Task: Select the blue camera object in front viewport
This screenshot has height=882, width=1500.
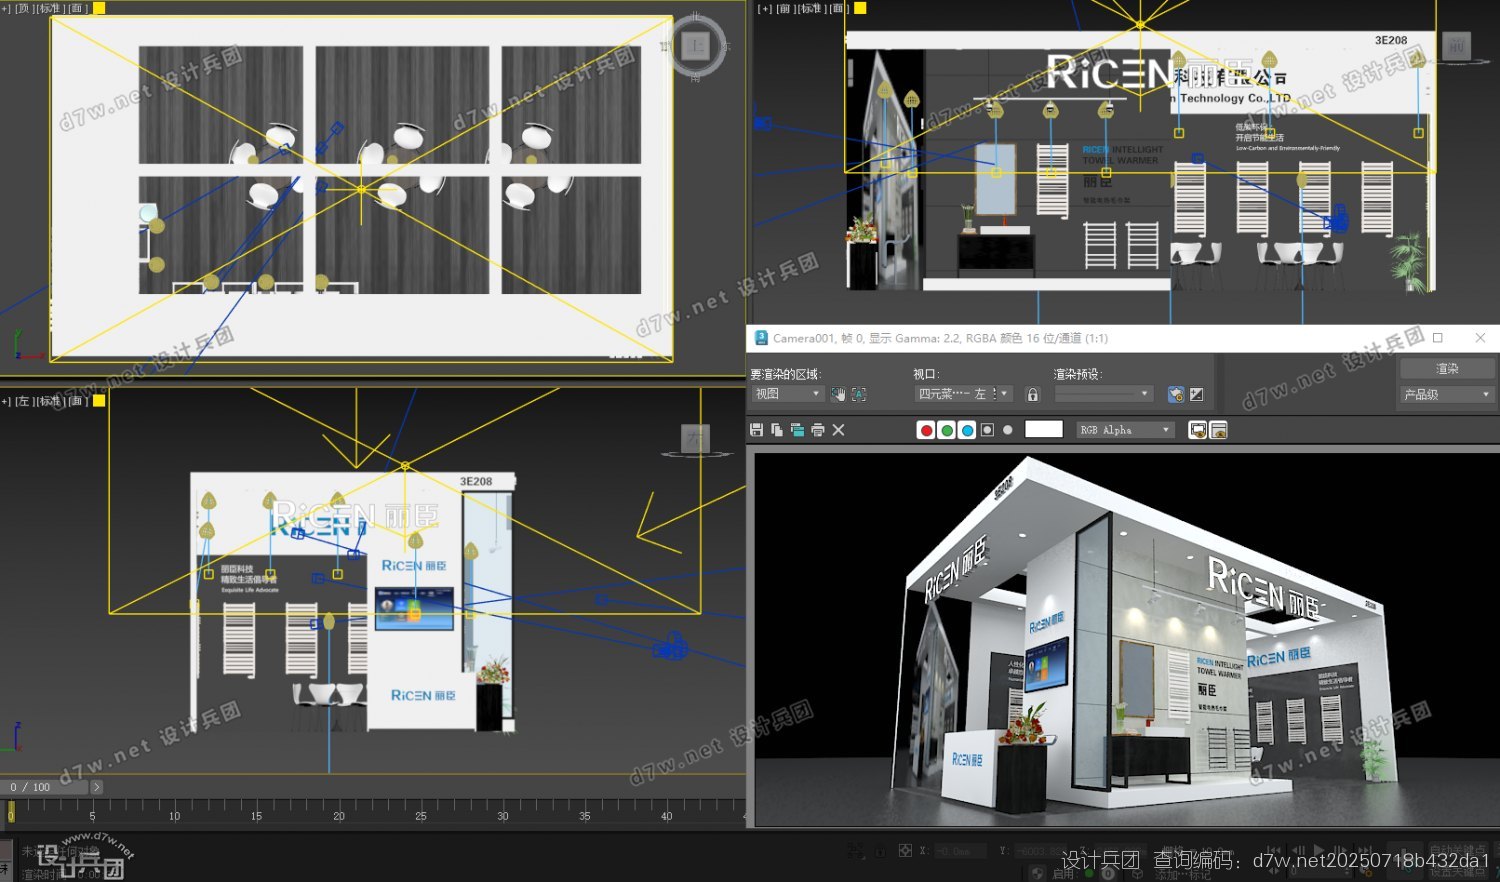Action: tap(1335, 218)
